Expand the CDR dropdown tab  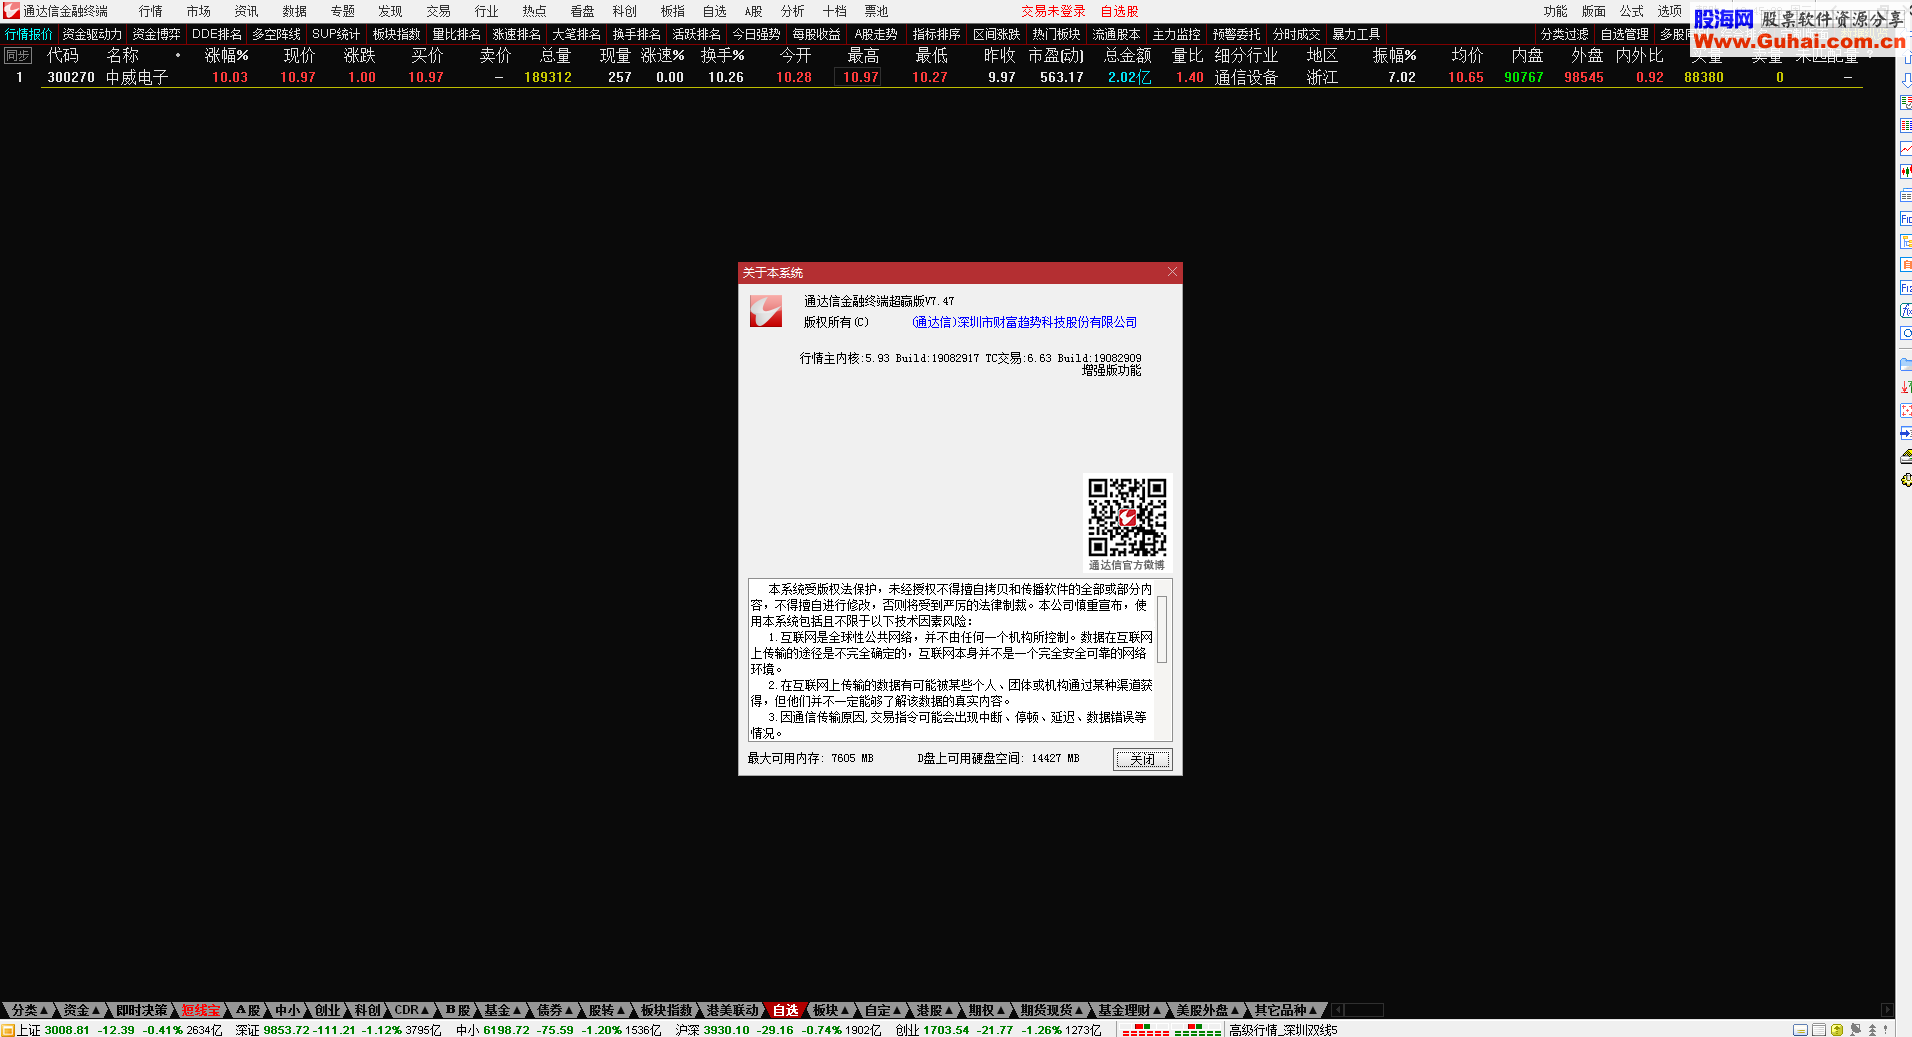[x=411, y=1010]
